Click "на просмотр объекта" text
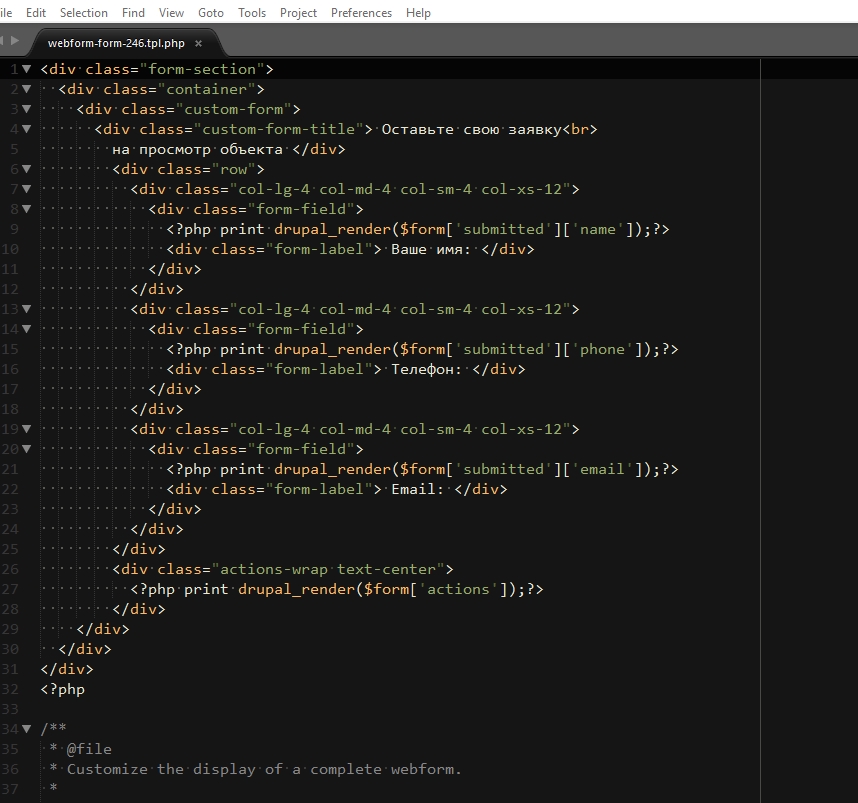 [198, 149]
